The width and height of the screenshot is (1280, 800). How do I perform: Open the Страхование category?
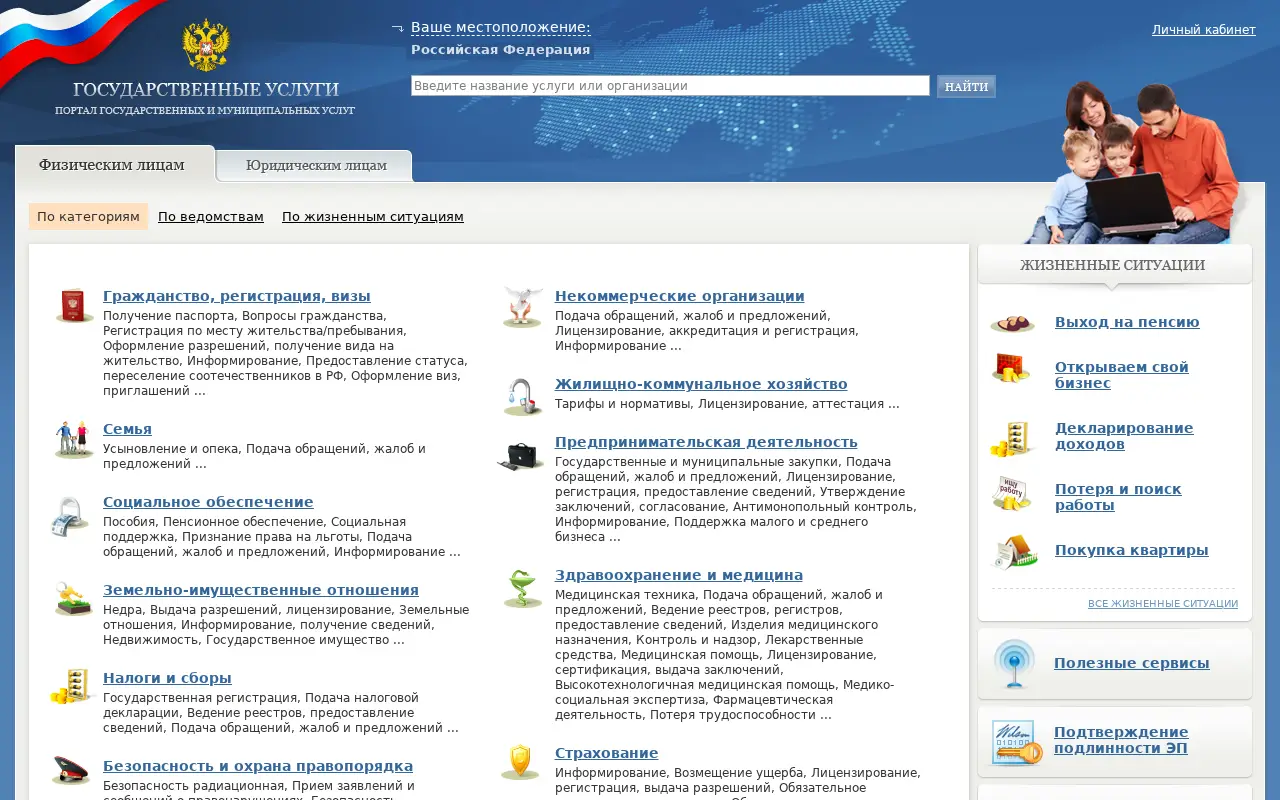coord(607,753)
